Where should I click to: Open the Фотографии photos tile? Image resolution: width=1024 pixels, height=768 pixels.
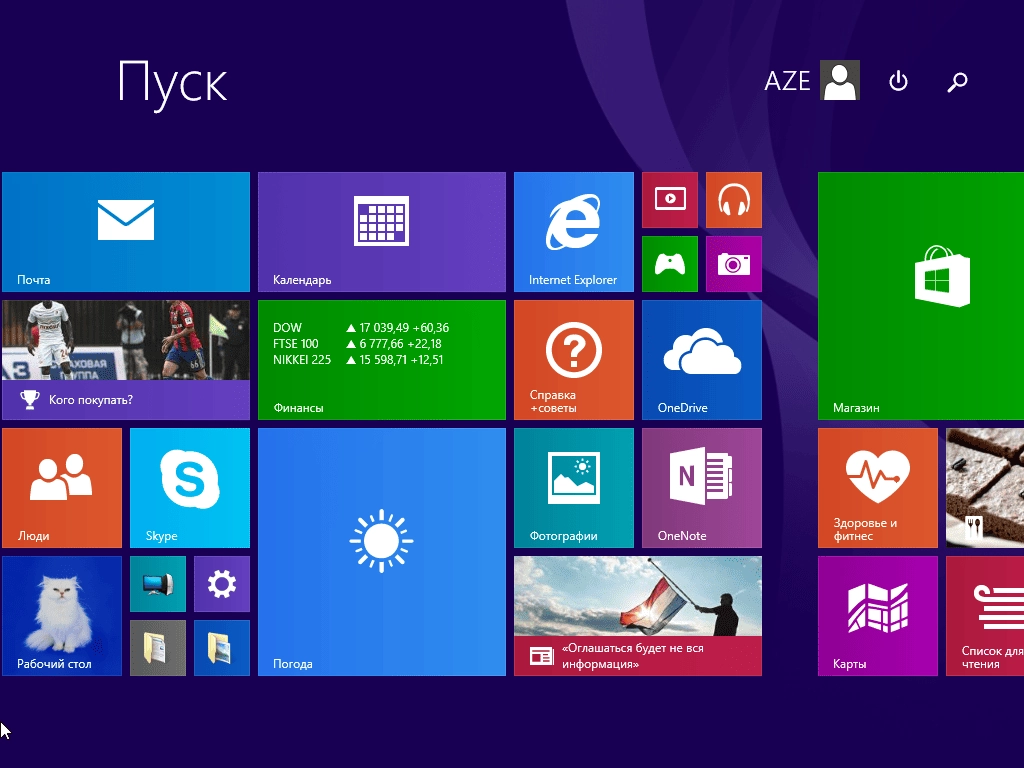pos(574,488)
